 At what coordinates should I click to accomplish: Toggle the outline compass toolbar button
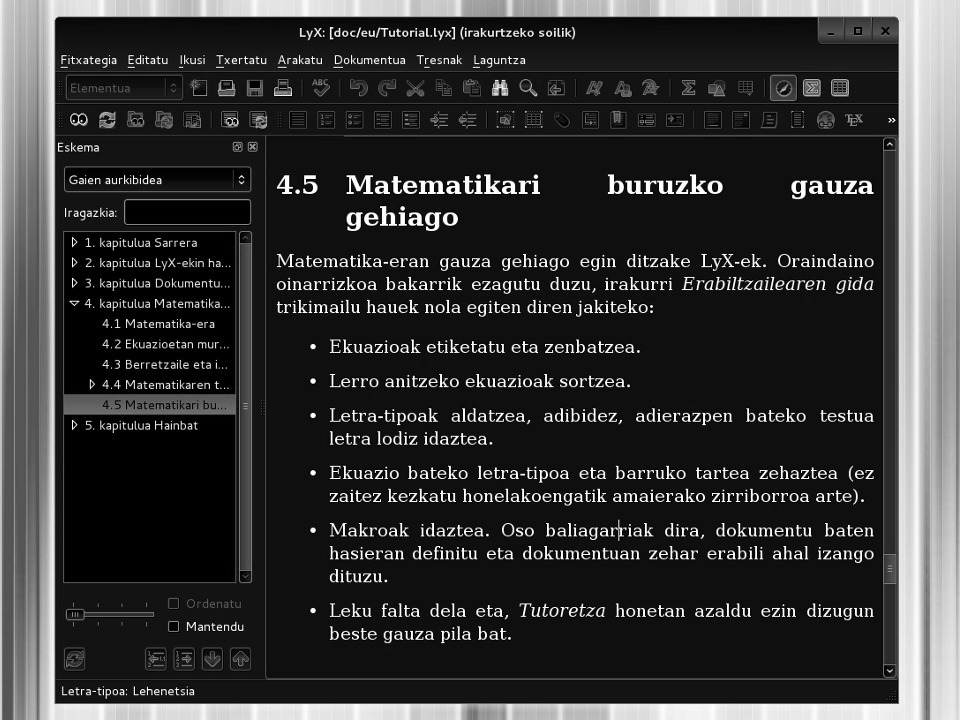click(x=784, y=88)
